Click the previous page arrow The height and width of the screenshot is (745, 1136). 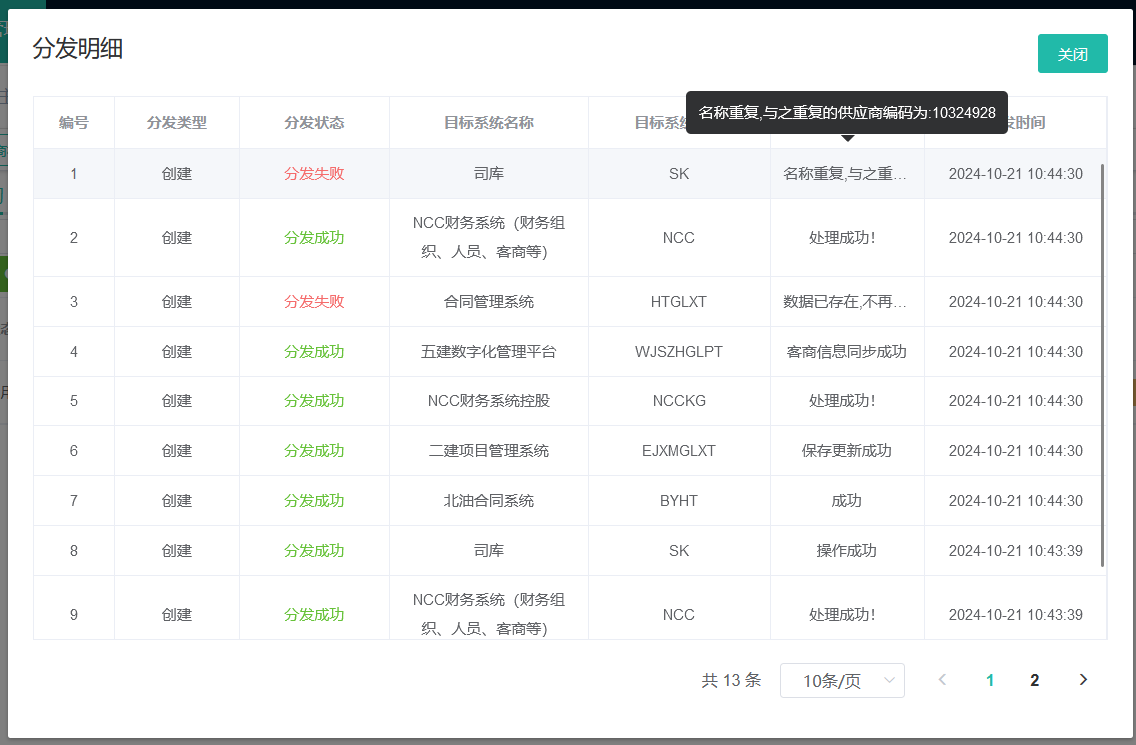pyautogui.click(x=942, y=680)
